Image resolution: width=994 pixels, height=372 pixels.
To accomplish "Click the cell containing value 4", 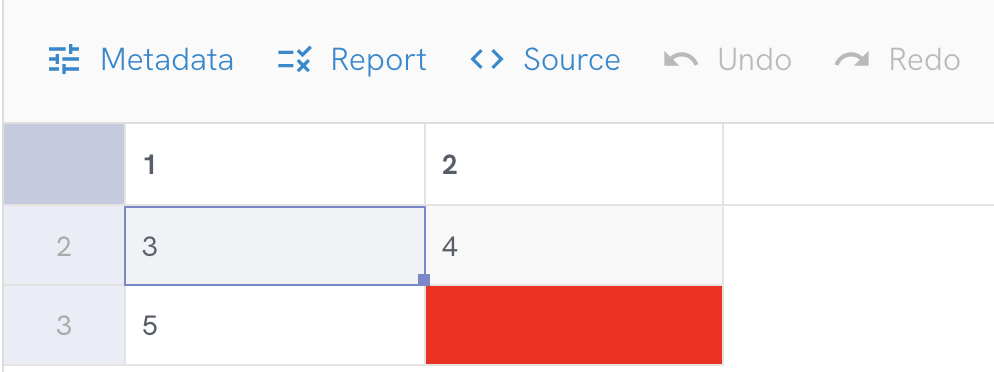I will [x=574, y=246].
